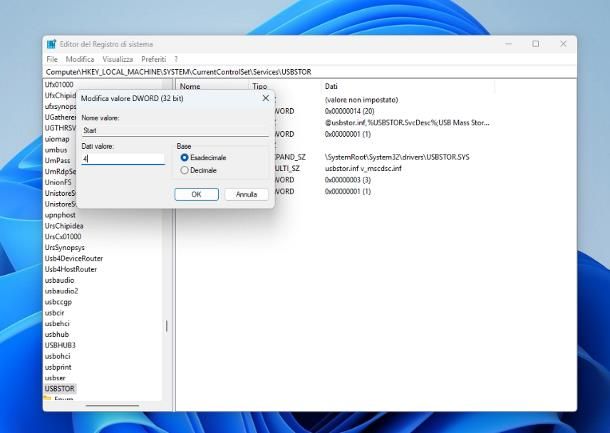Open the Preferiti menu

pyautogui.click(x=153, y=59)
